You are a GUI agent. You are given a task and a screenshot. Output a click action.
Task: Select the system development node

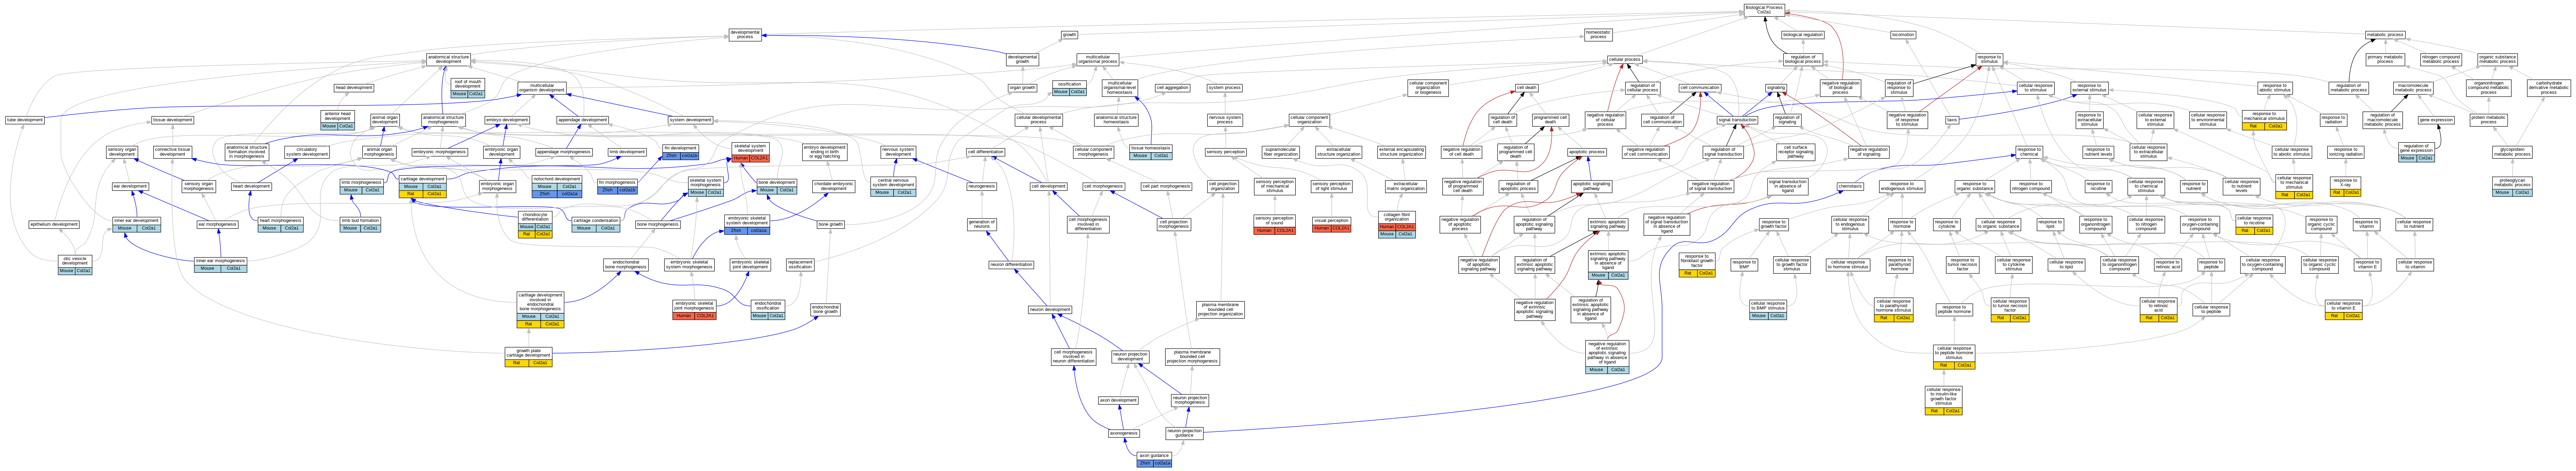click(x=691, y=120)
